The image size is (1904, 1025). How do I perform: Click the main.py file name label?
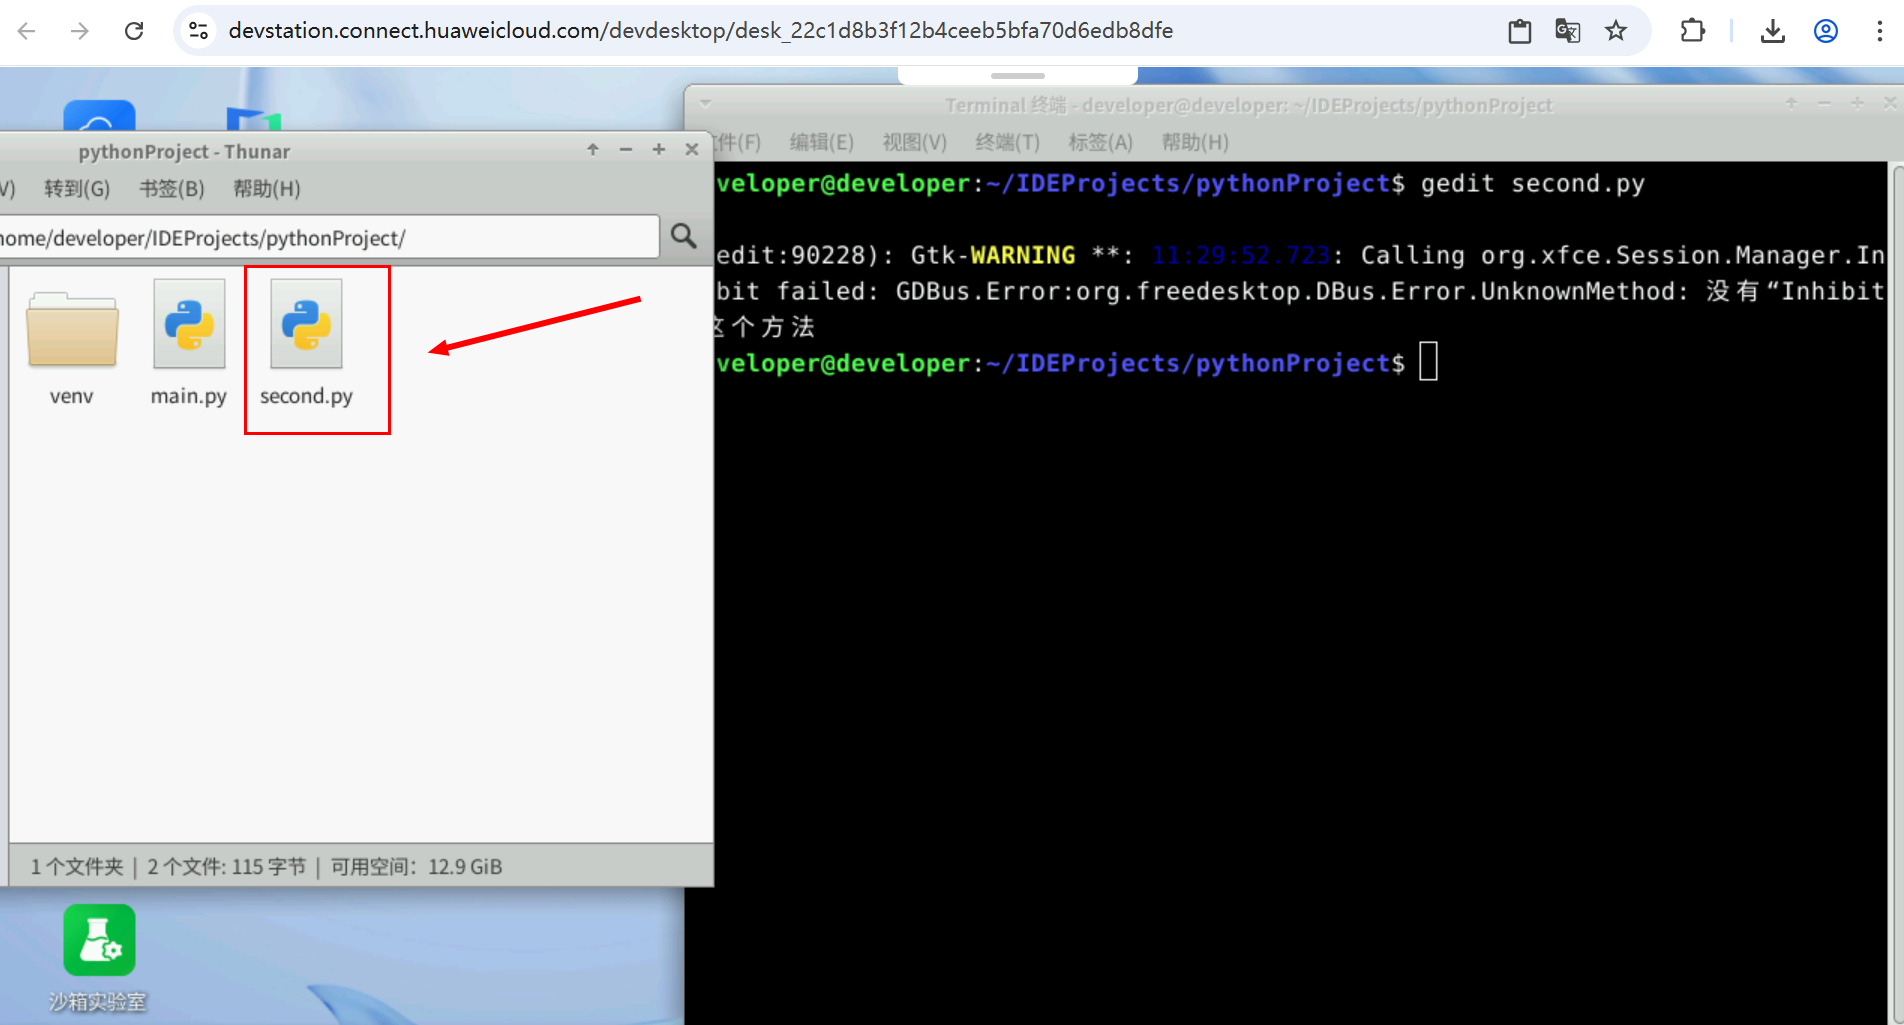tap(189, 396)
